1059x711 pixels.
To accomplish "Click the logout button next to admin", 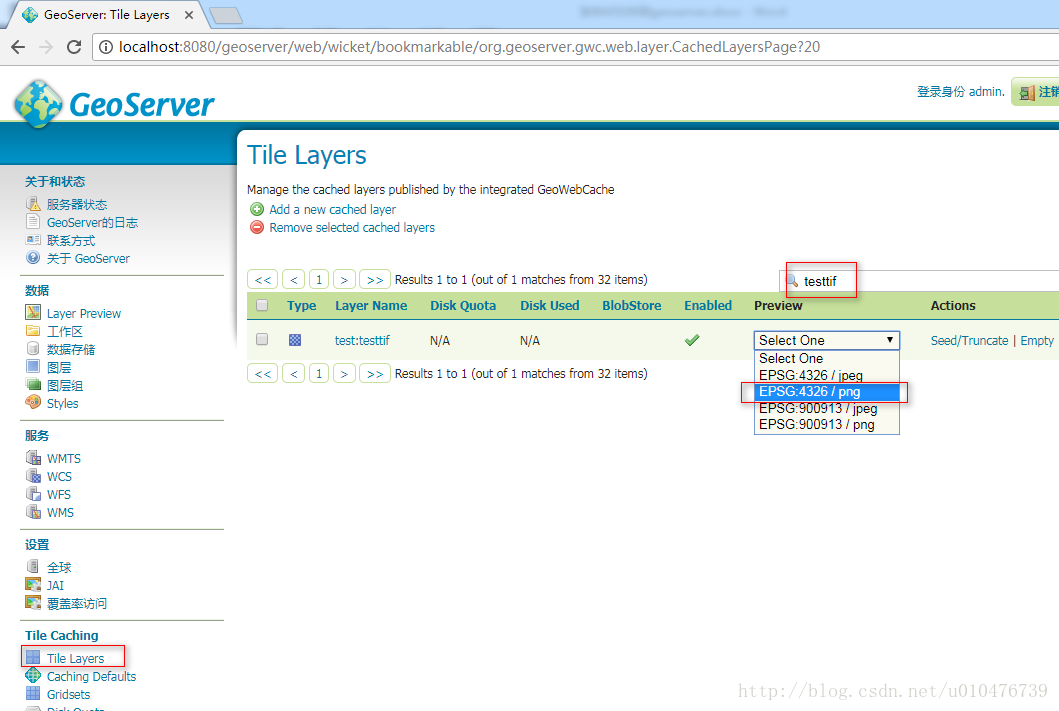I will 1036,92.
